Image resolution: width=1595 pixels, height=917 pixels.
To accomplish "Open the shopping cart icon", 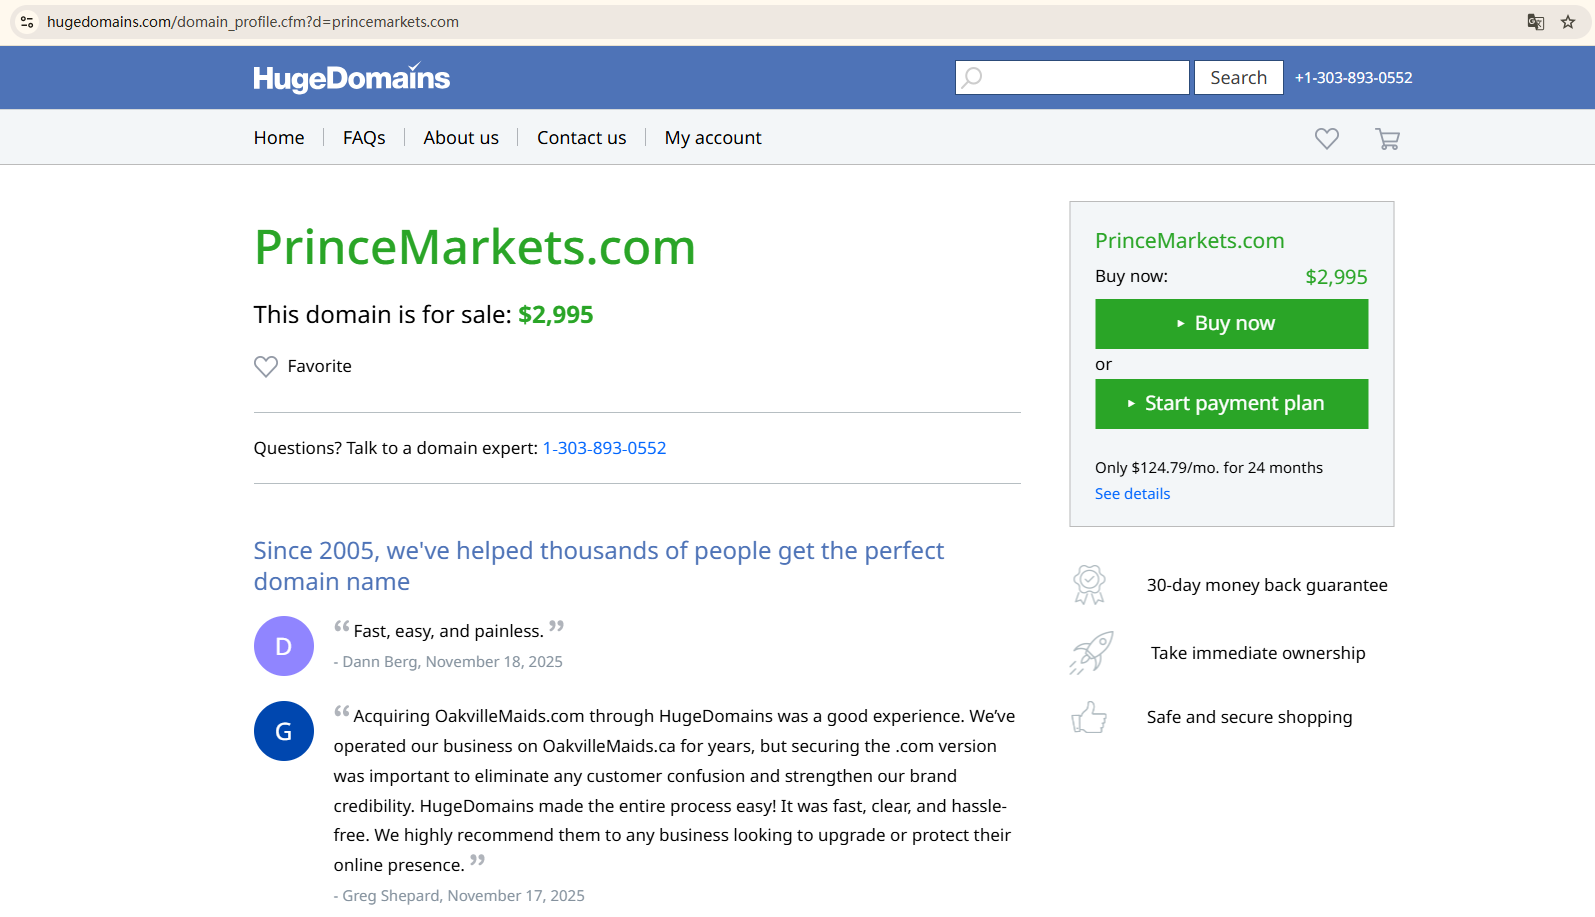I will point(1387,139).
